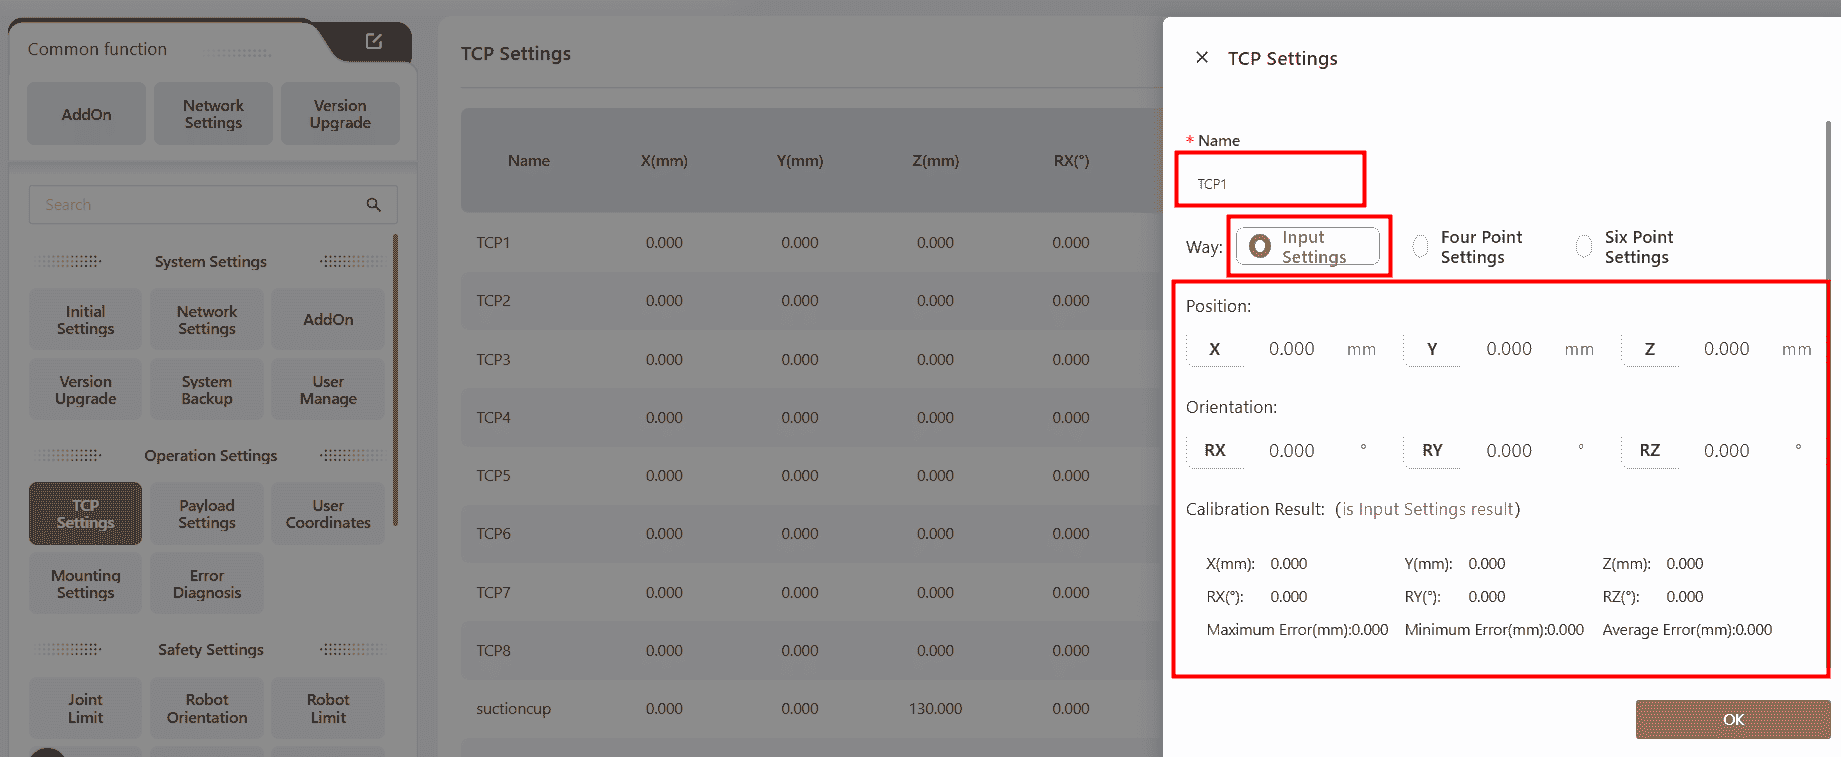Choose Six Point Settings calibration way

coord(1584,246)
